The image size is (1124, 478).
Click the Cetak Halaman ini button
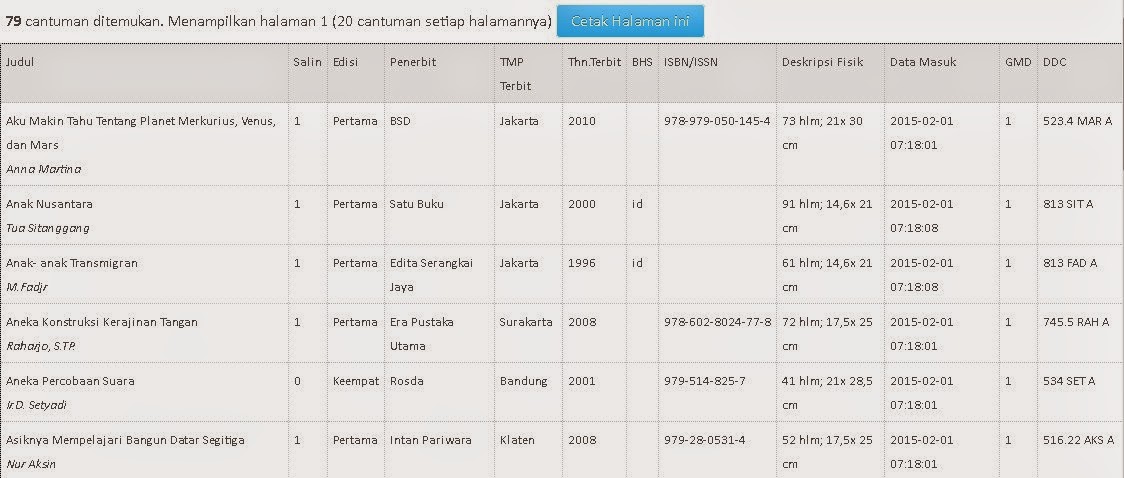(x=630, y=21)
